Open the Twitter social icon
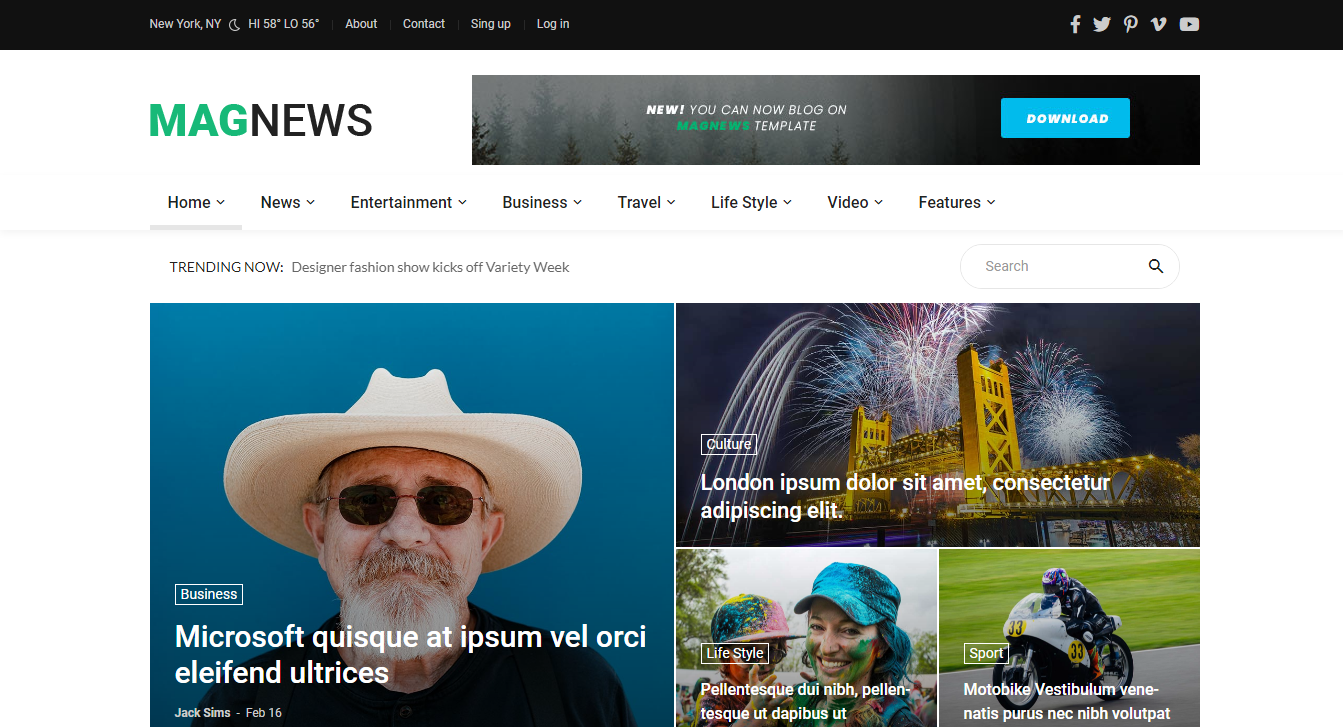The width and height of the screenshot is (1343, 727). tap(1102, 24)
